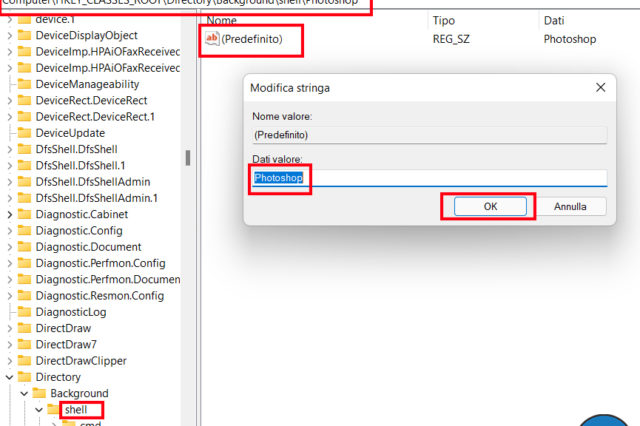Select the DeviceManageability key
Image resolution: width=640 pixels, height=426 pixels.
(x=87, y=84)
